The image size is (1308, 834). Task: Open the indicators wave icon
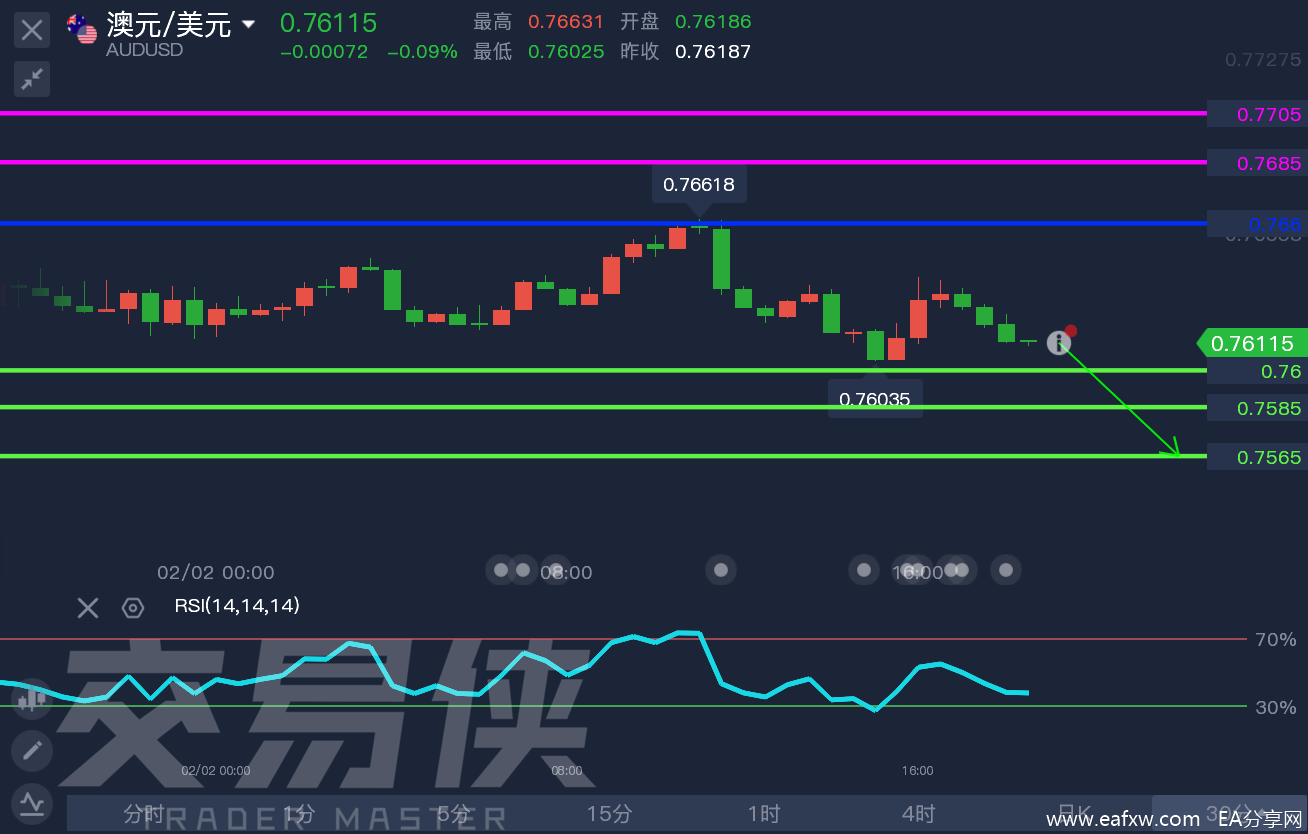coord(32,802)
